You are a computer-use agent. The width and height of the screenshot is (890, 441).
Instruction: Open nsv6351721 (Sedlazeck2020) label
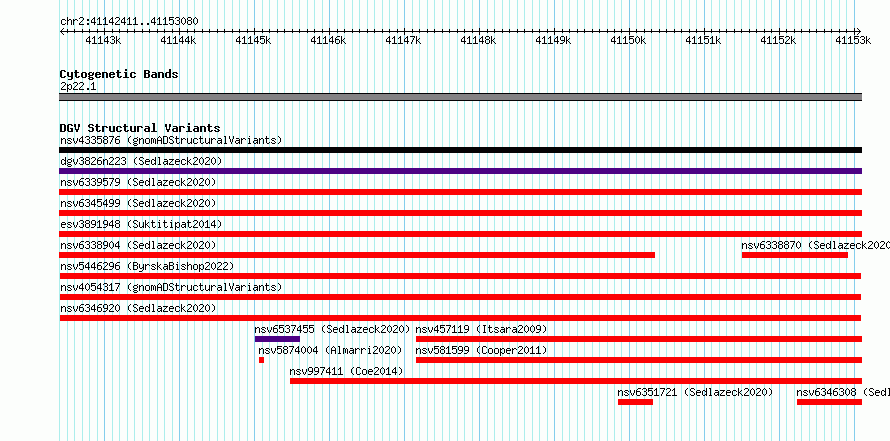695,392
